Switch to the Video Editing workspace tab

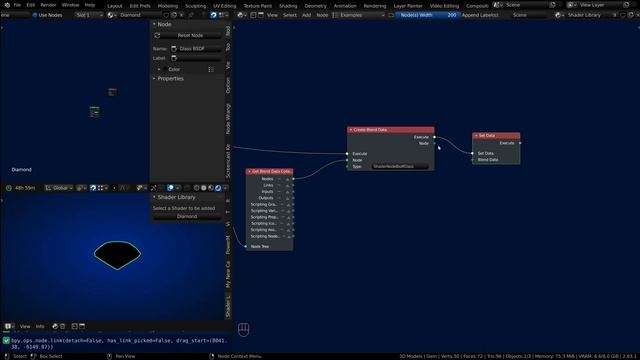(444, 6)
